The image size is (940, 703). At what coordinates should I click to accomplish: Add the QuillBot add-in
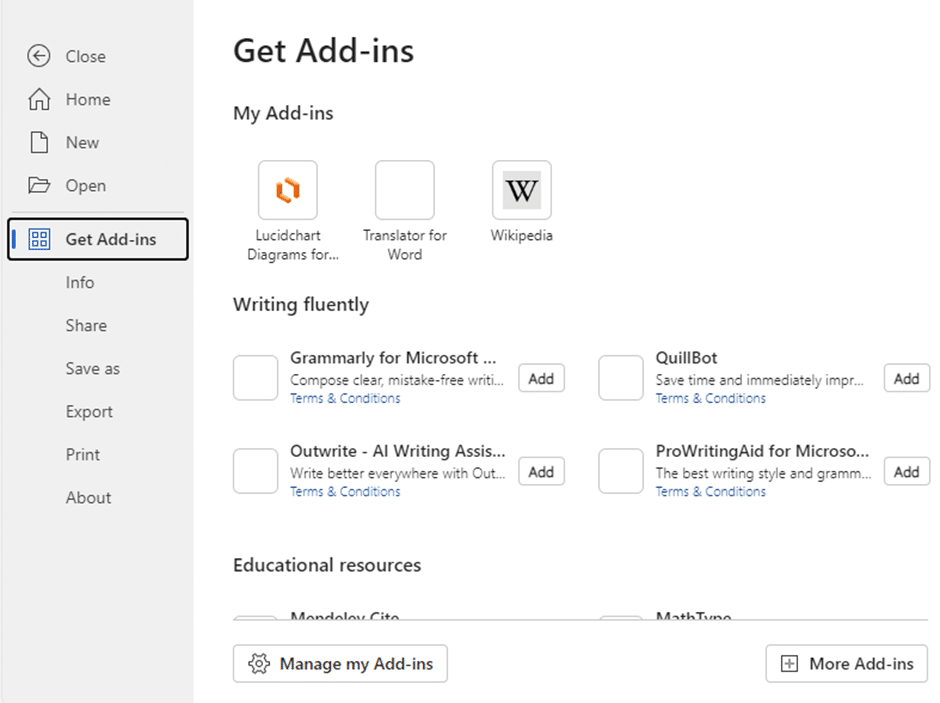coord(905,378)
